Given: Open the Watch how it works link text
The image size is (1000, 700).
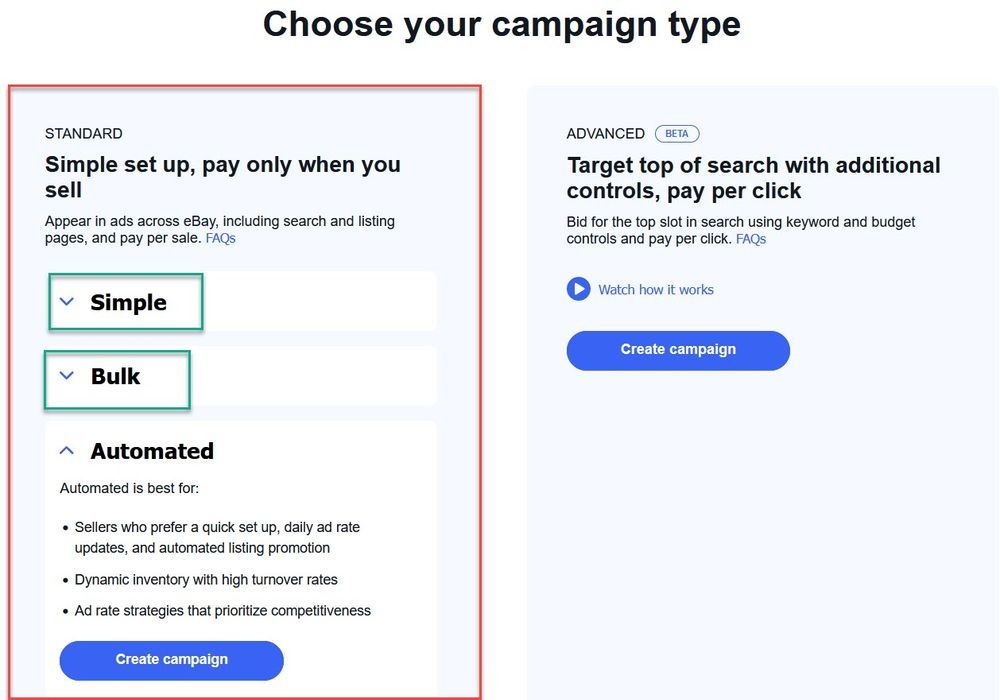Looking at the screenshot, I should pyautogui.click(x=656, y=290).
